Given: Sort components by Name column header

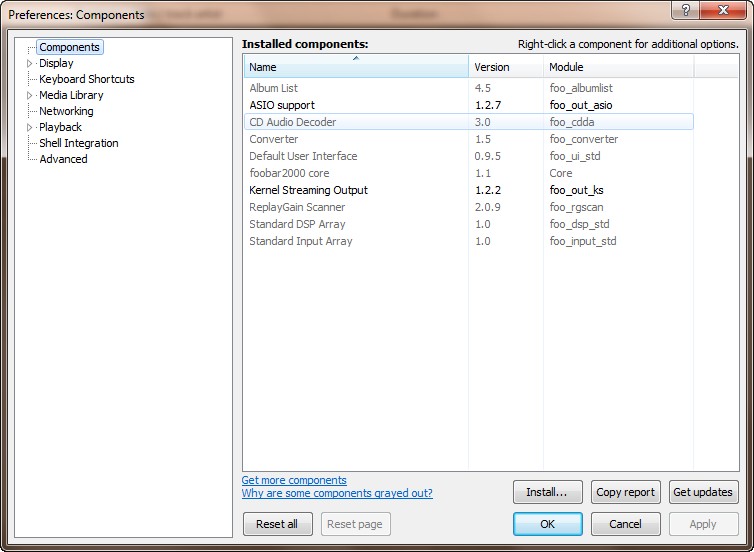Looking at the screenshot, I should click(356, 66).
